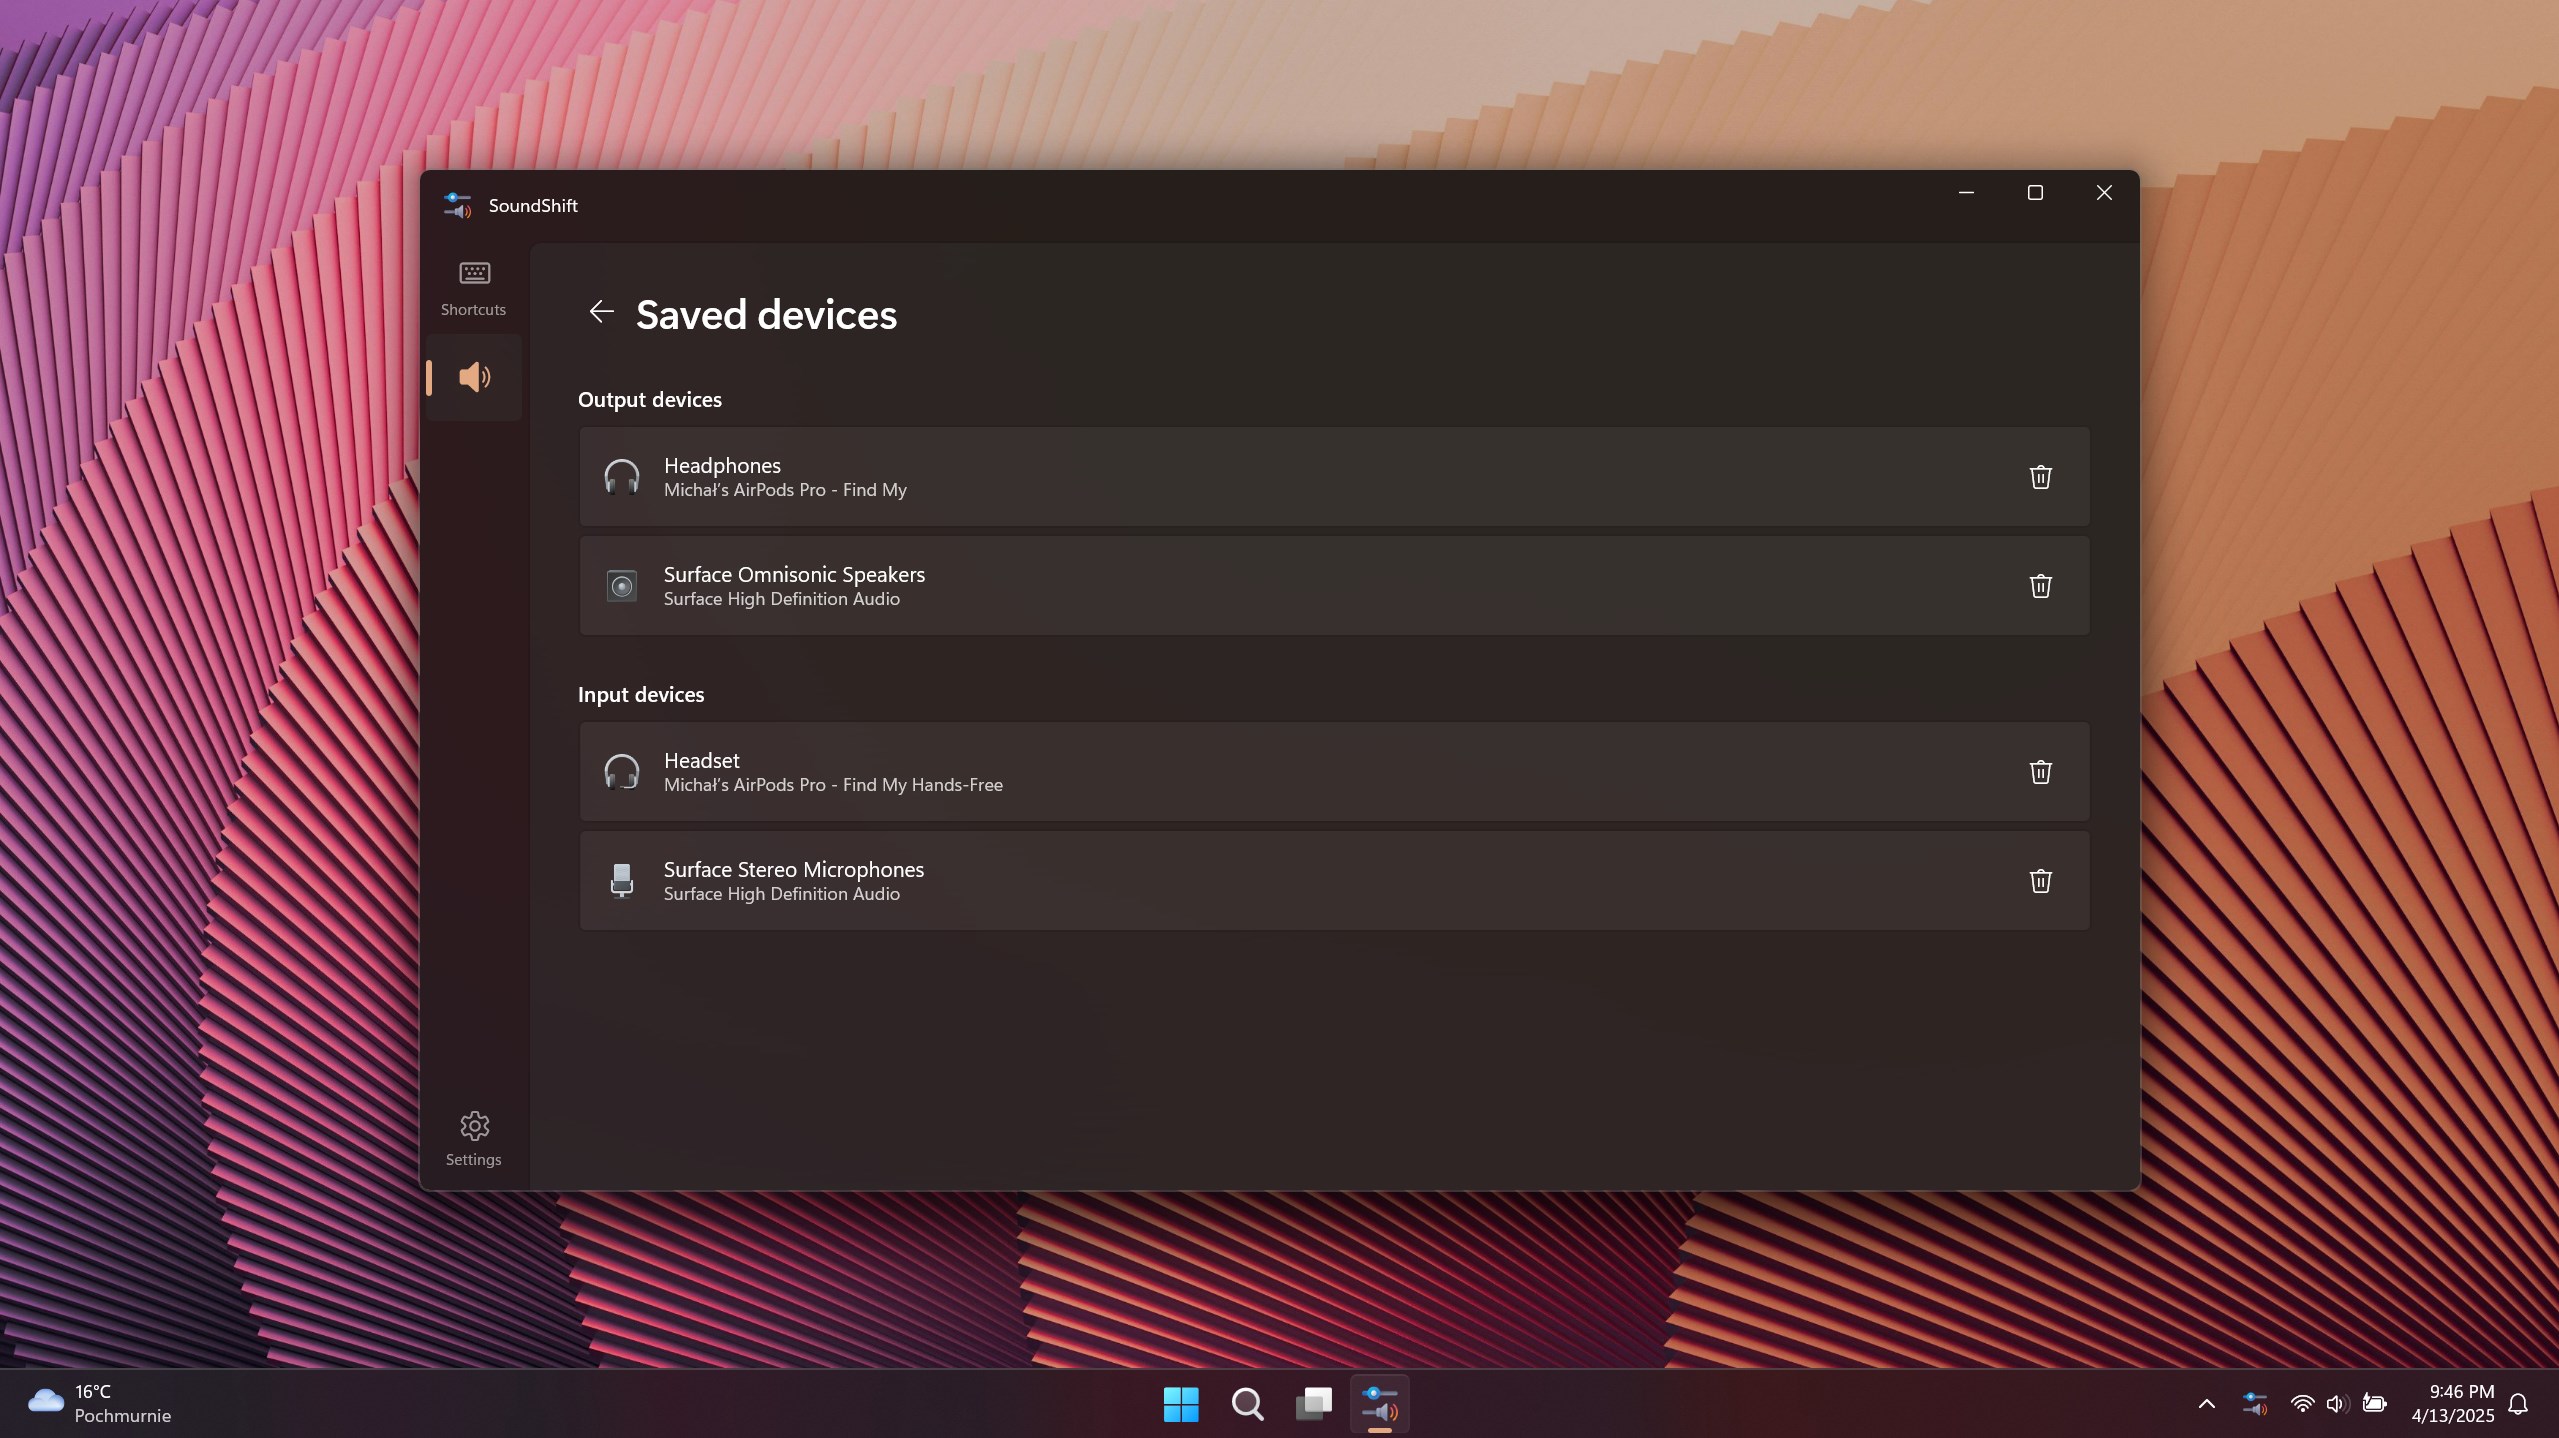Viewport: 2559px width, 1438px height.
Task: Remove Surface Stereo Microphones with trash icon
Action: pos(2040,881)
